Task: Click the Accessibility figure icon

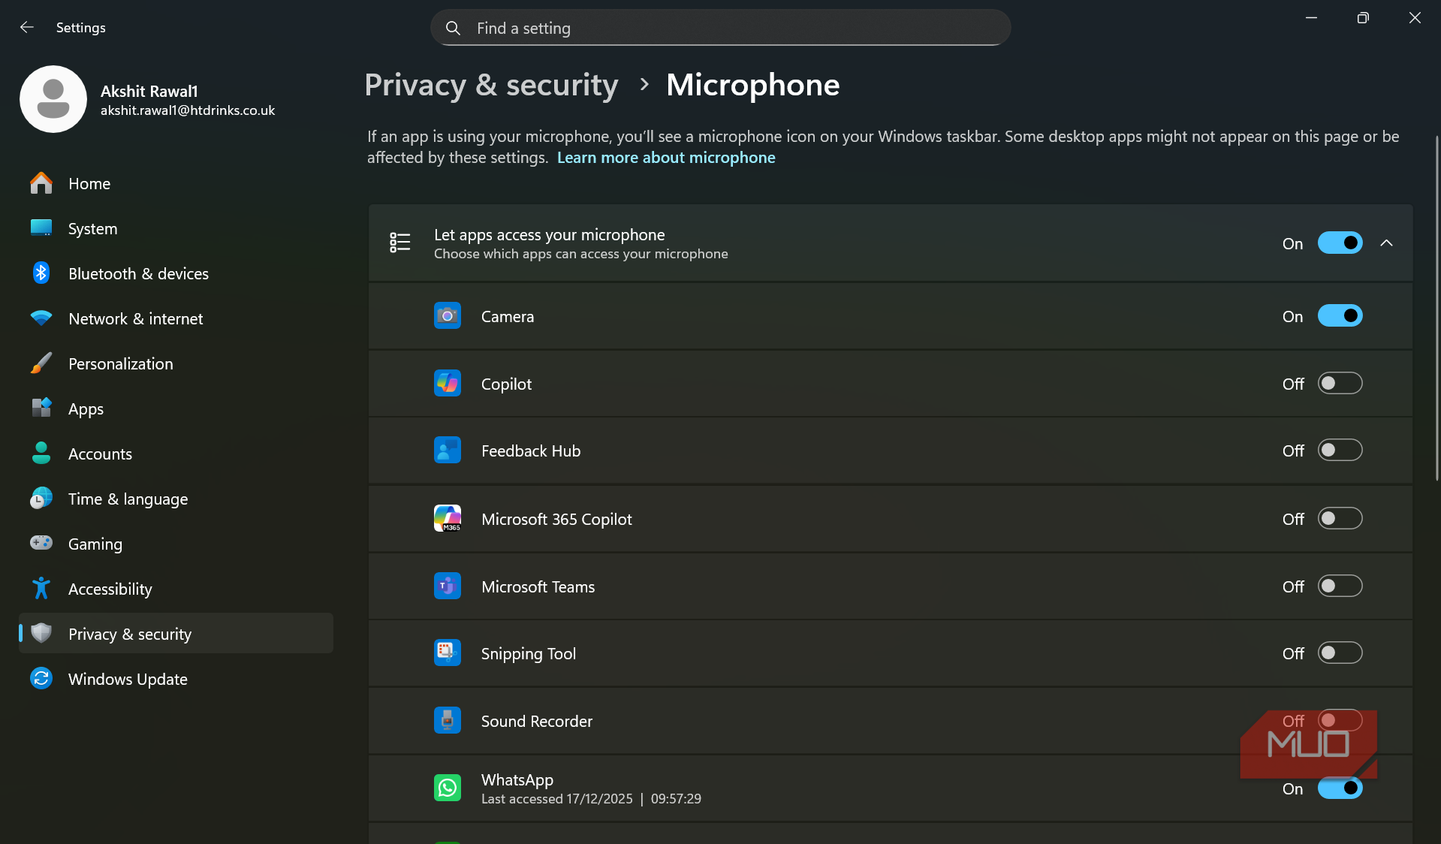Action: click(x=41, y=588)
